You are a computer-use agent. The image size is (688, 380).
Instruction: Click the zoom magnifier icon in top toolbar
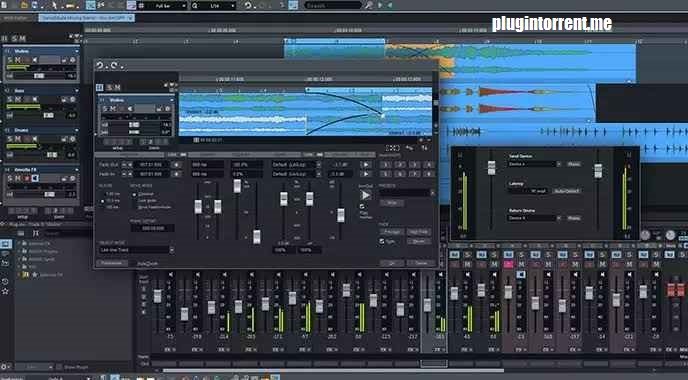(195, 6)
